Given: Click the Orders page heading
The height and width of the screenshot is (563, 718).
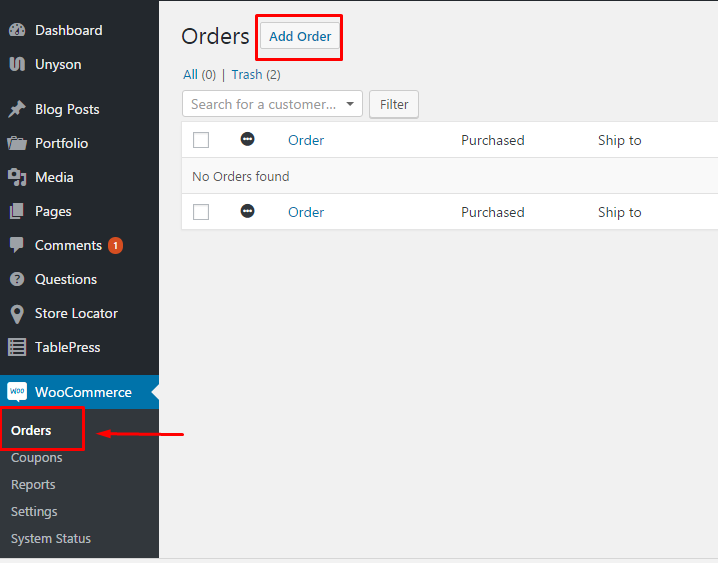Looking at the screenshot, I should [x=215, y=36].
